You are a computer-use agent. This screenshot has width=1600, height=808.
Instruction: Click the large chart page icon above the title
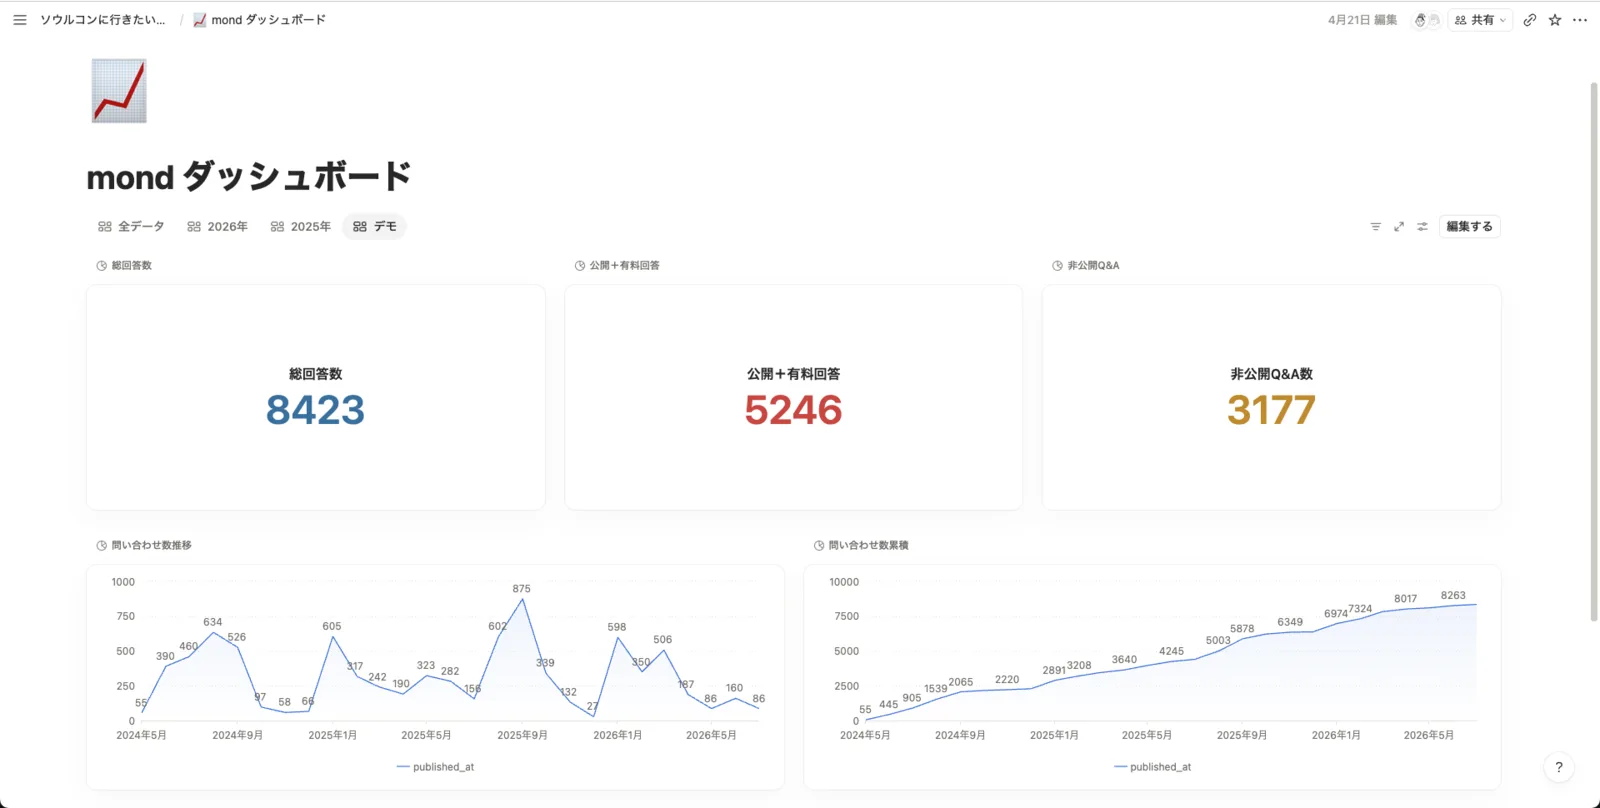119,91
